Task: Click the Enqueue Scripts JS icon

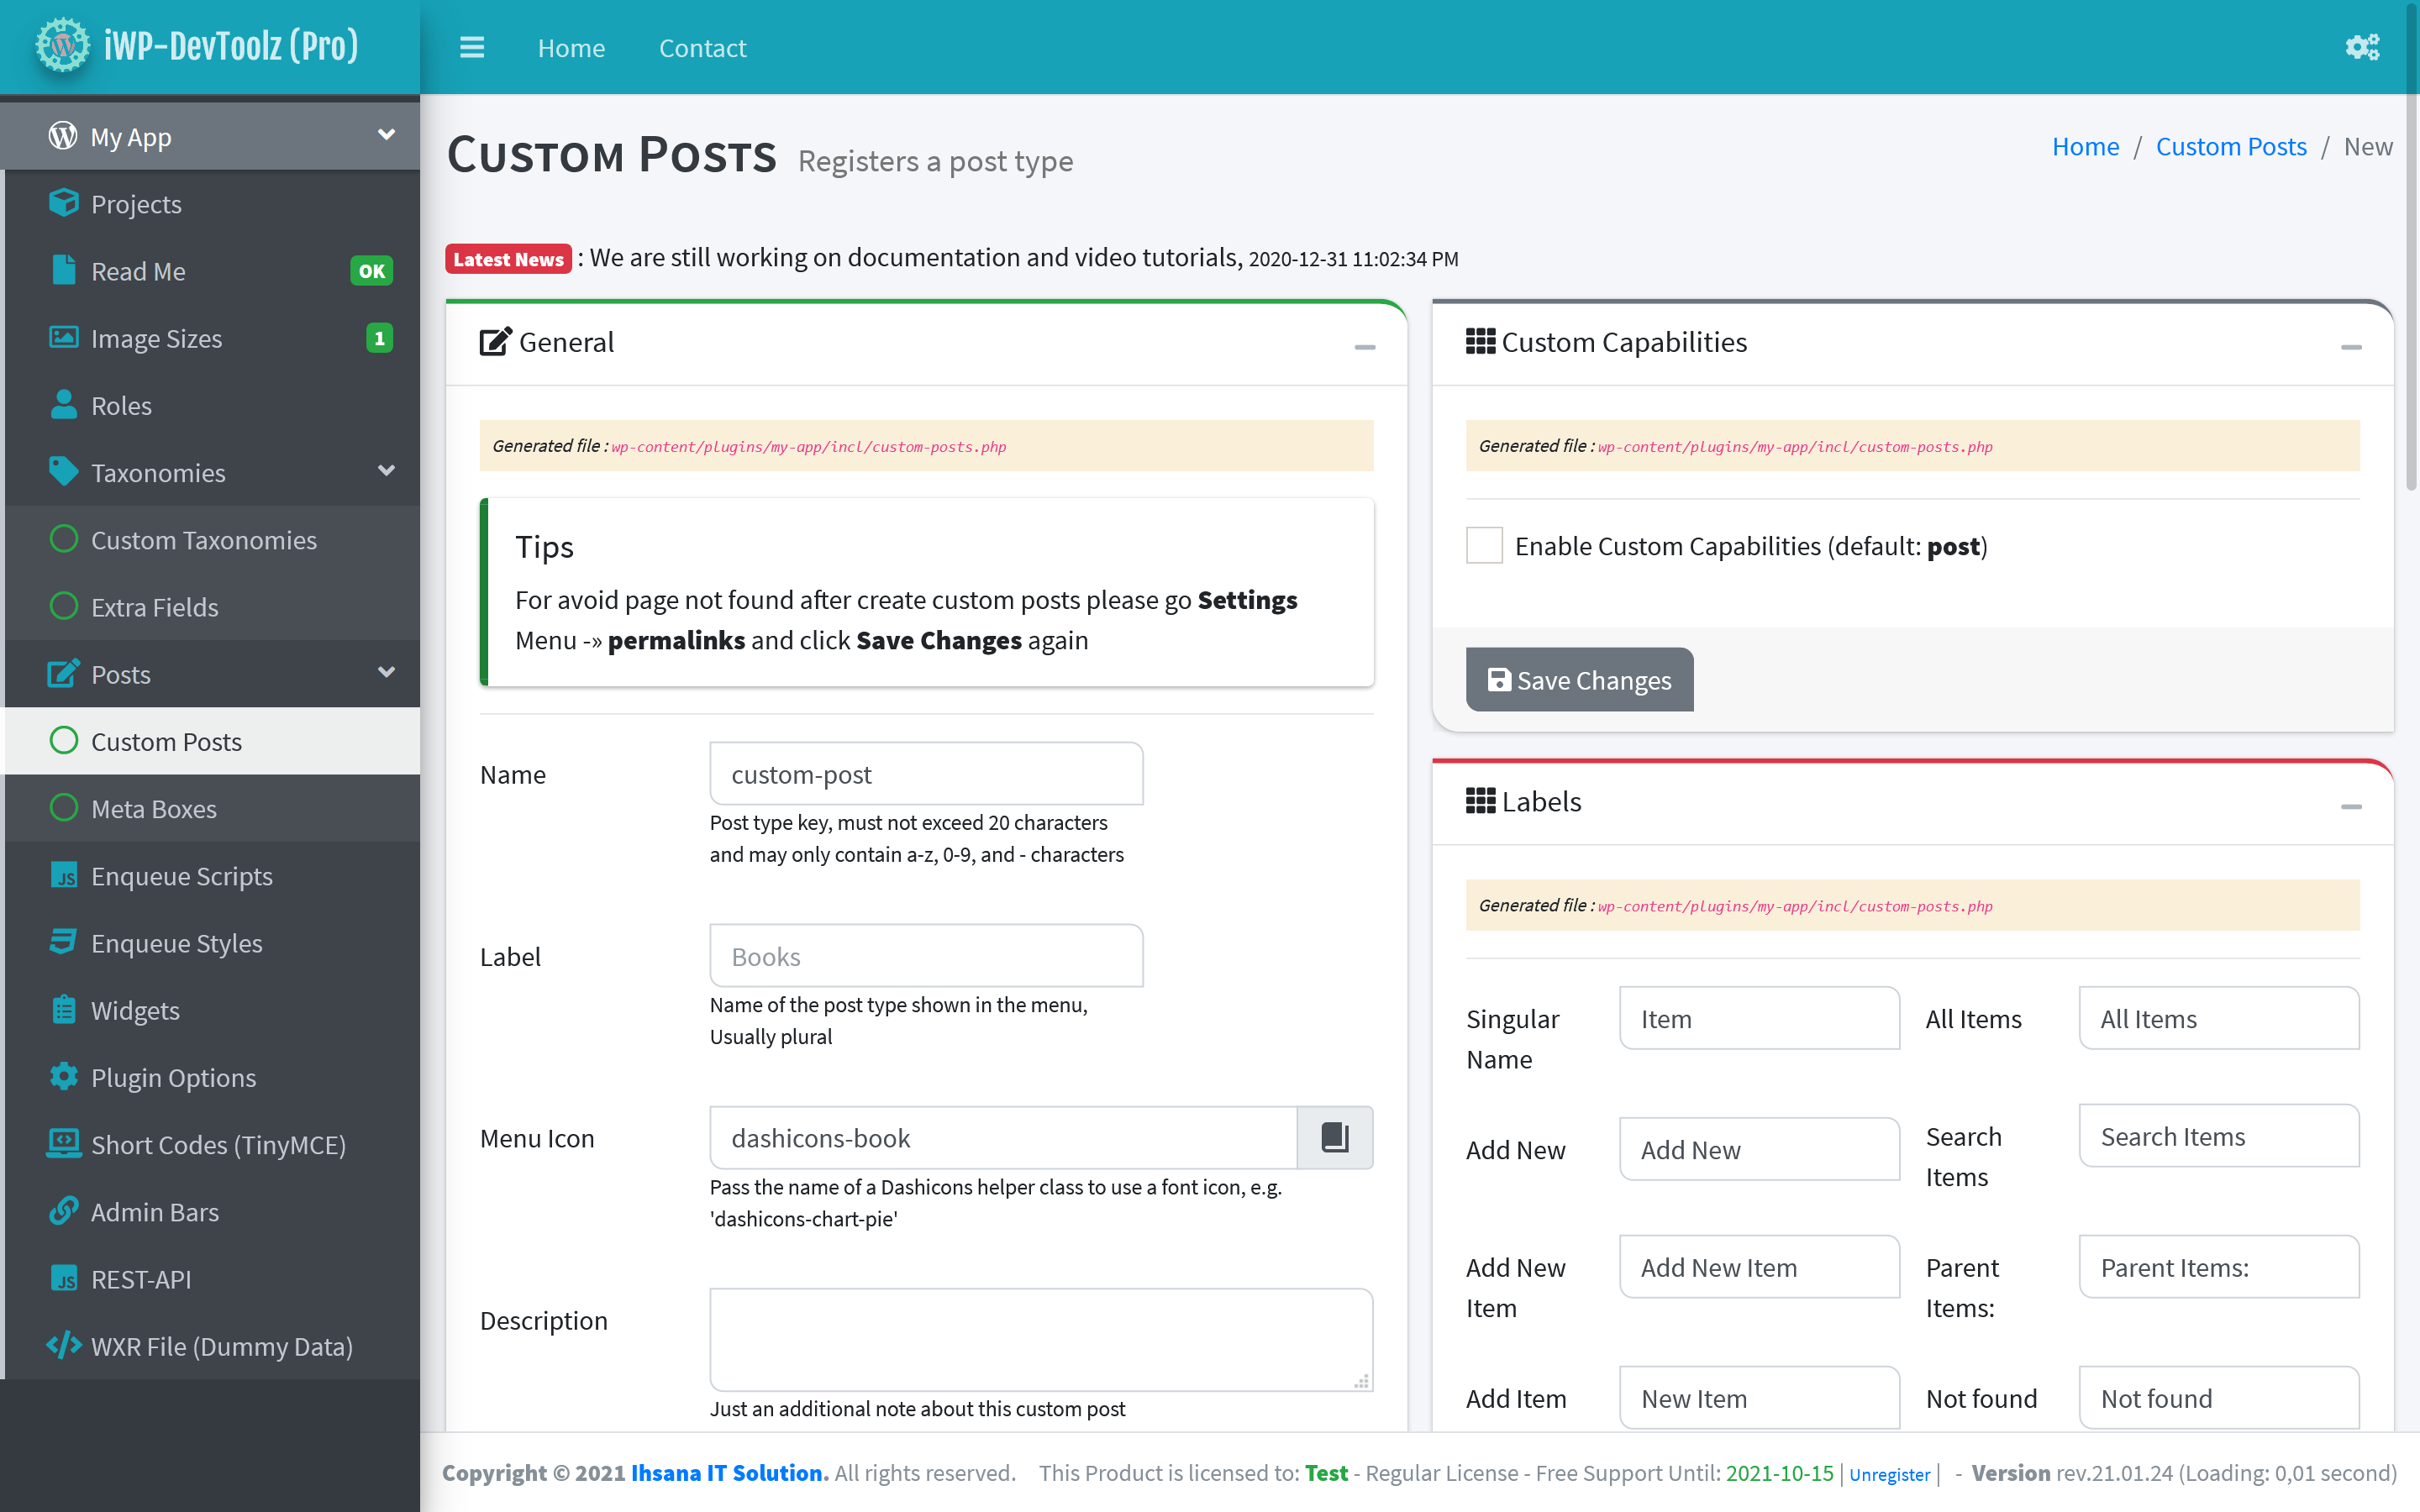Action: coord(63,875)
